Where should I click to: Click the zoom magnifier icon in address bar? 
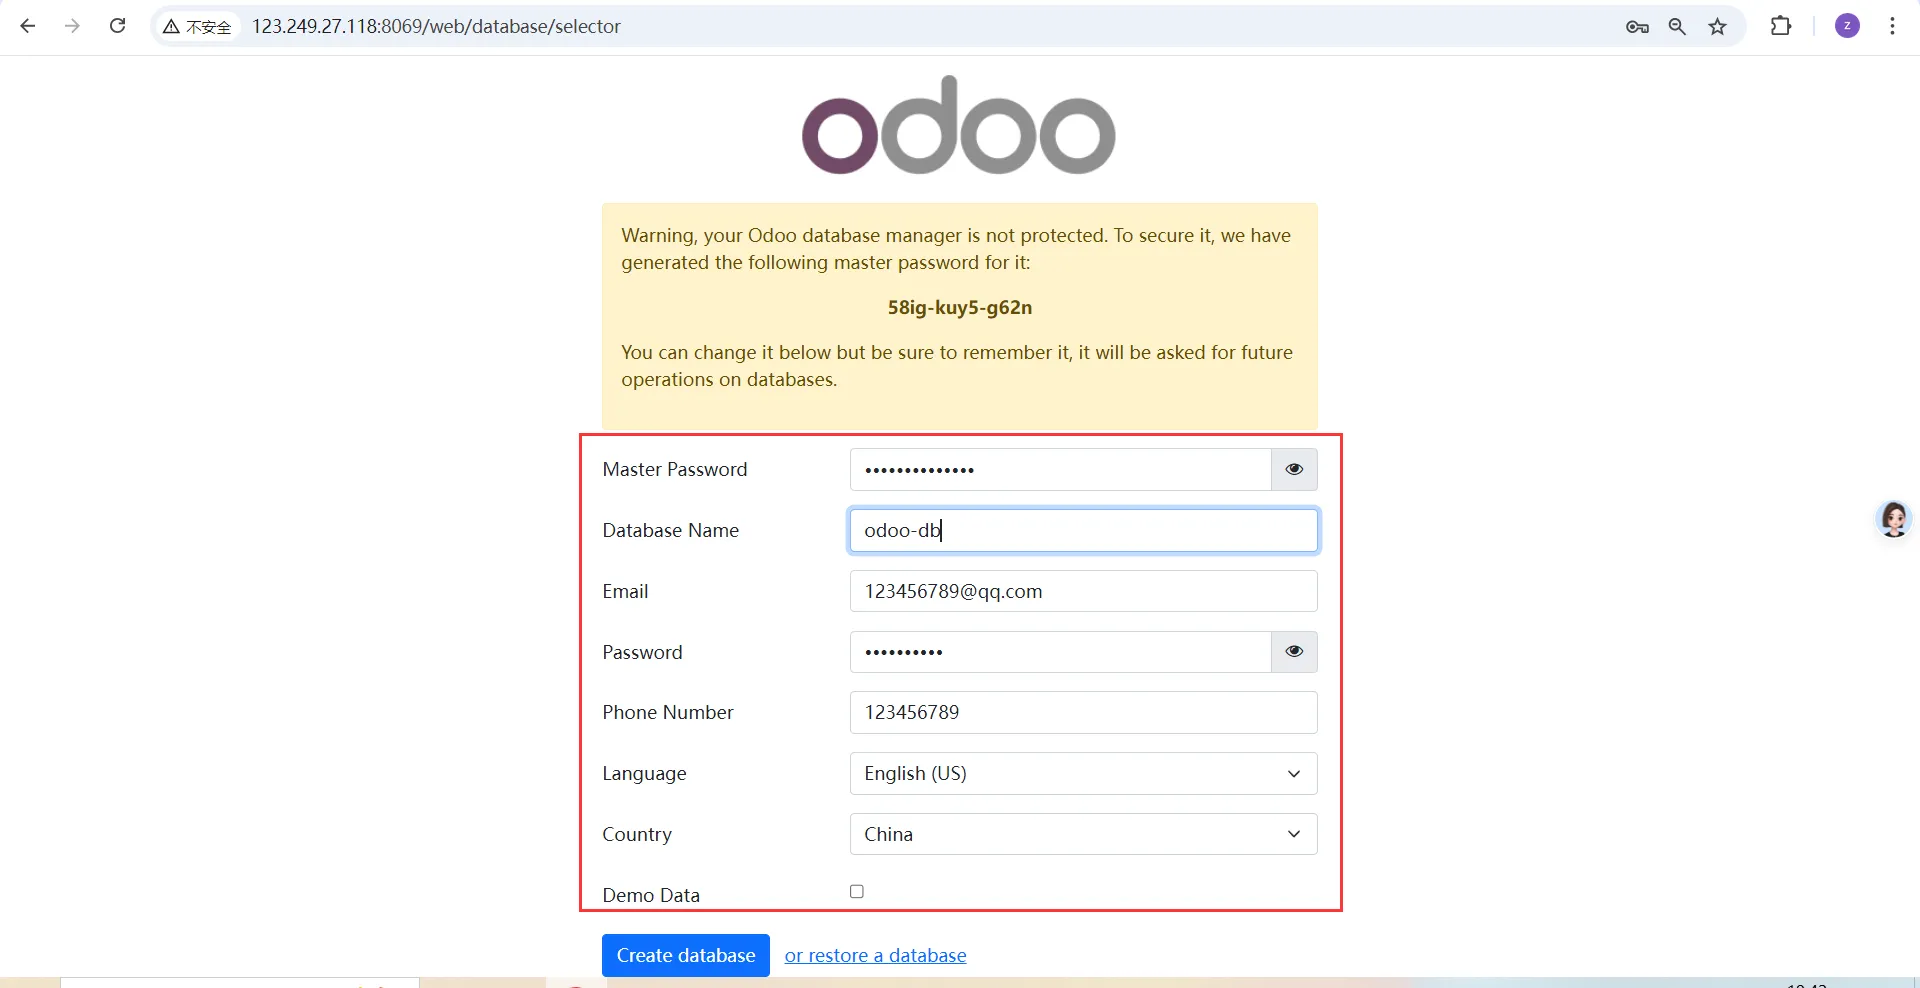coord(1677,27)
